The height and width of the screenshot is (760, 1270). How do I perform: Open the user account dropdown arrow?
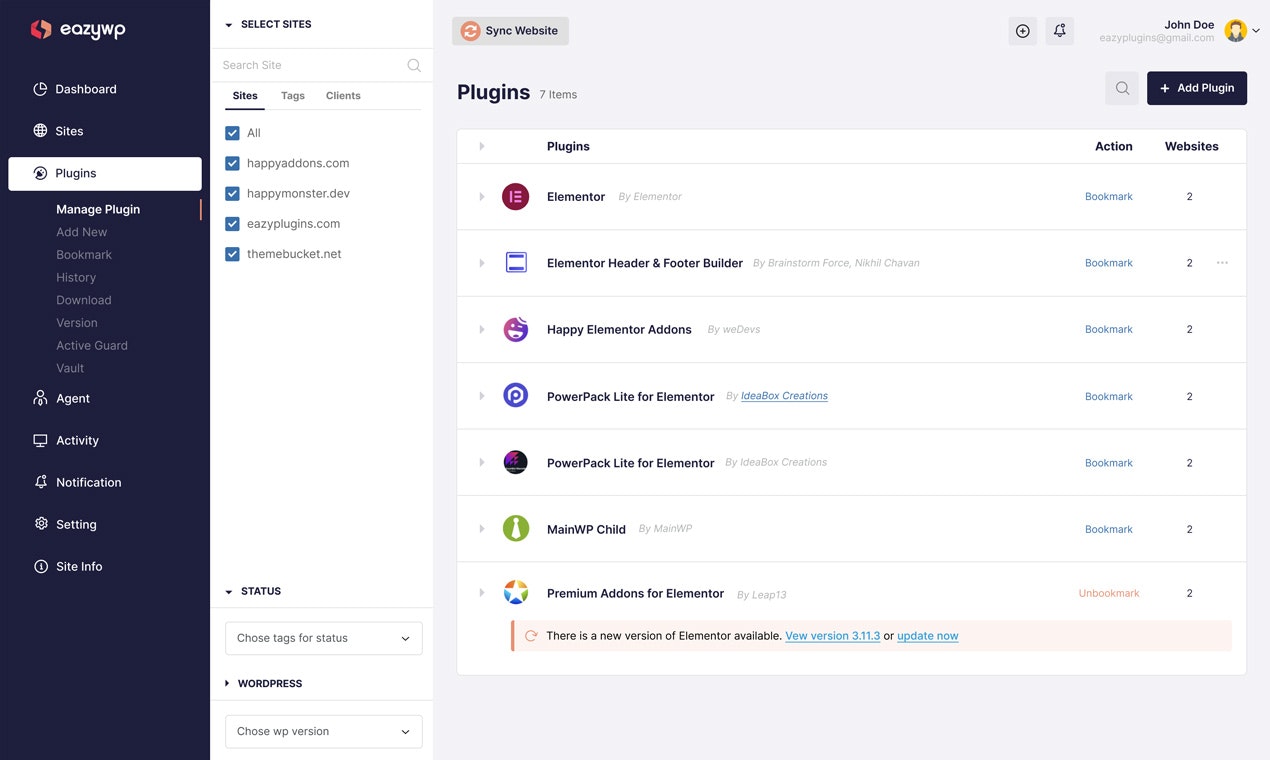click(x=1256, y=31)
